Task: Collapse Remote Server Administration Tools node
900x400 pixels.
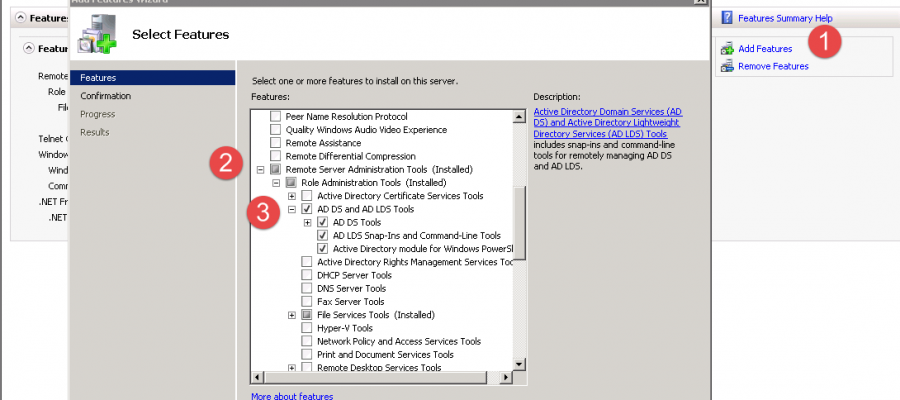Action: 260,170
